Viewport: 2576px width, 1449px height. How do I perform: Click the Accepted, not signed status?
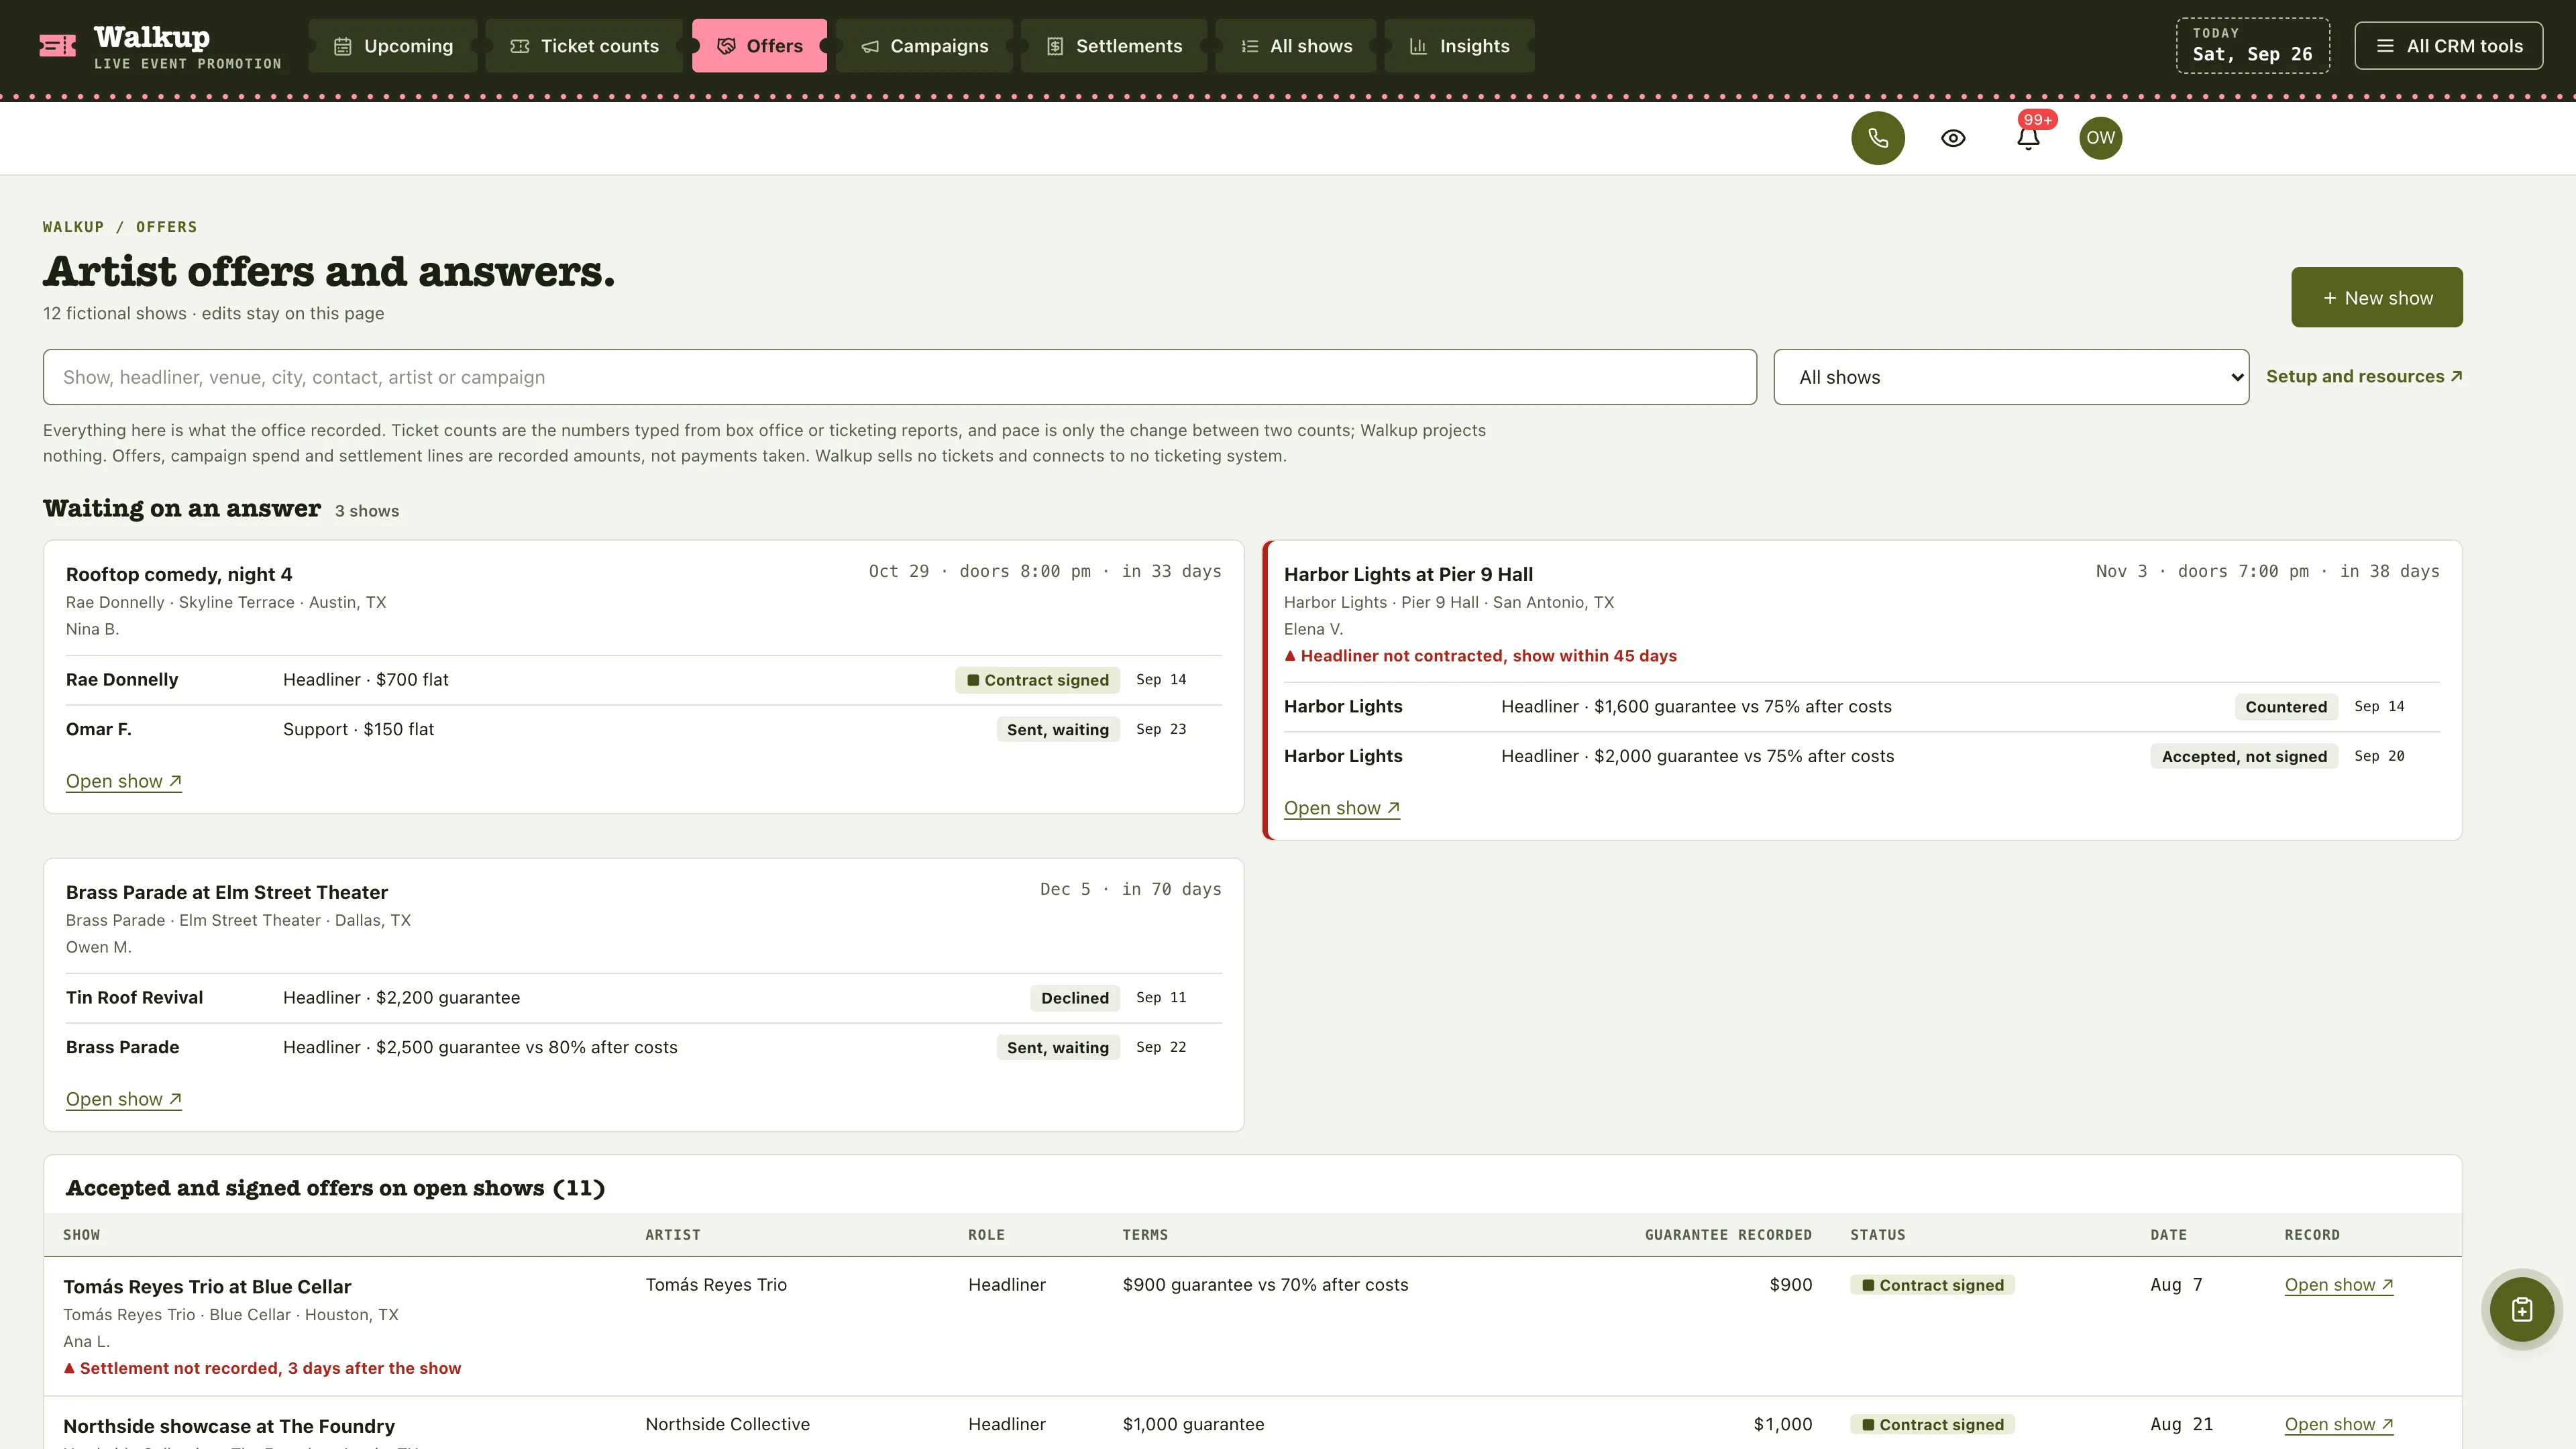click(x=2244, y=757)
